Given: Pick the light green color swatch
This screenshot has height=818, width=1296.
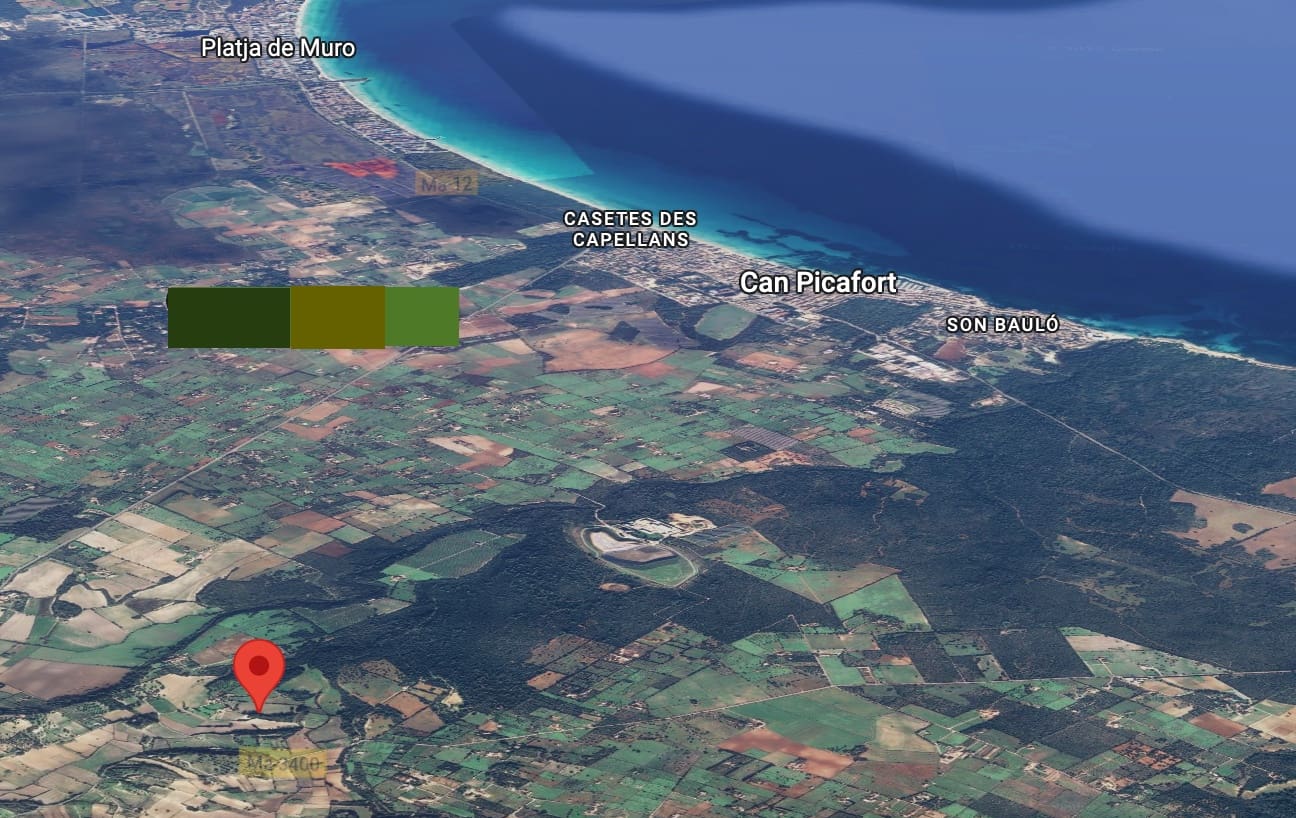Looking at the screenshot, I should click(422, 317).
